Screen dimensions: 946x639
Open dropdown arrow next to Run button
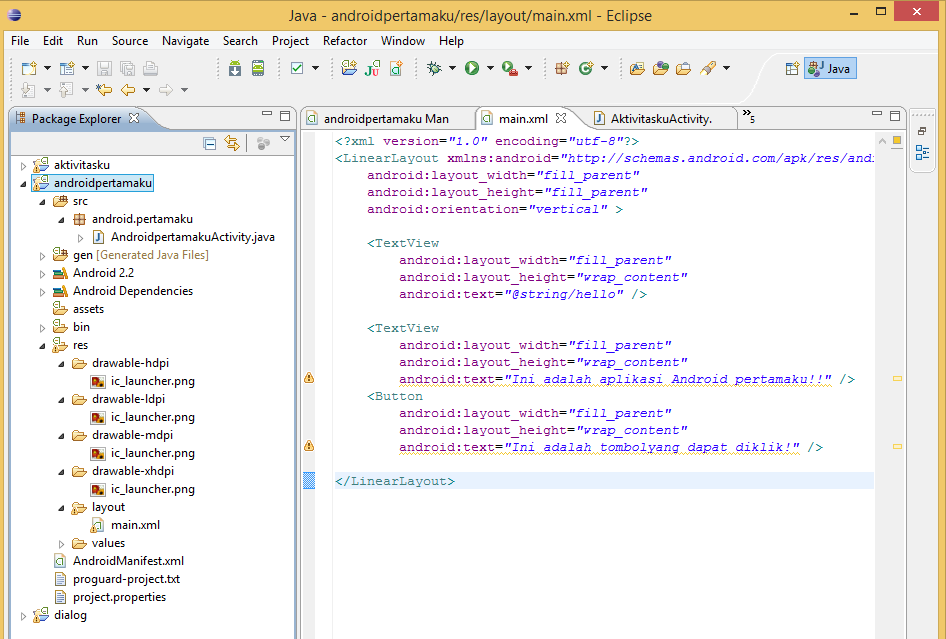[x=490, y=68]
